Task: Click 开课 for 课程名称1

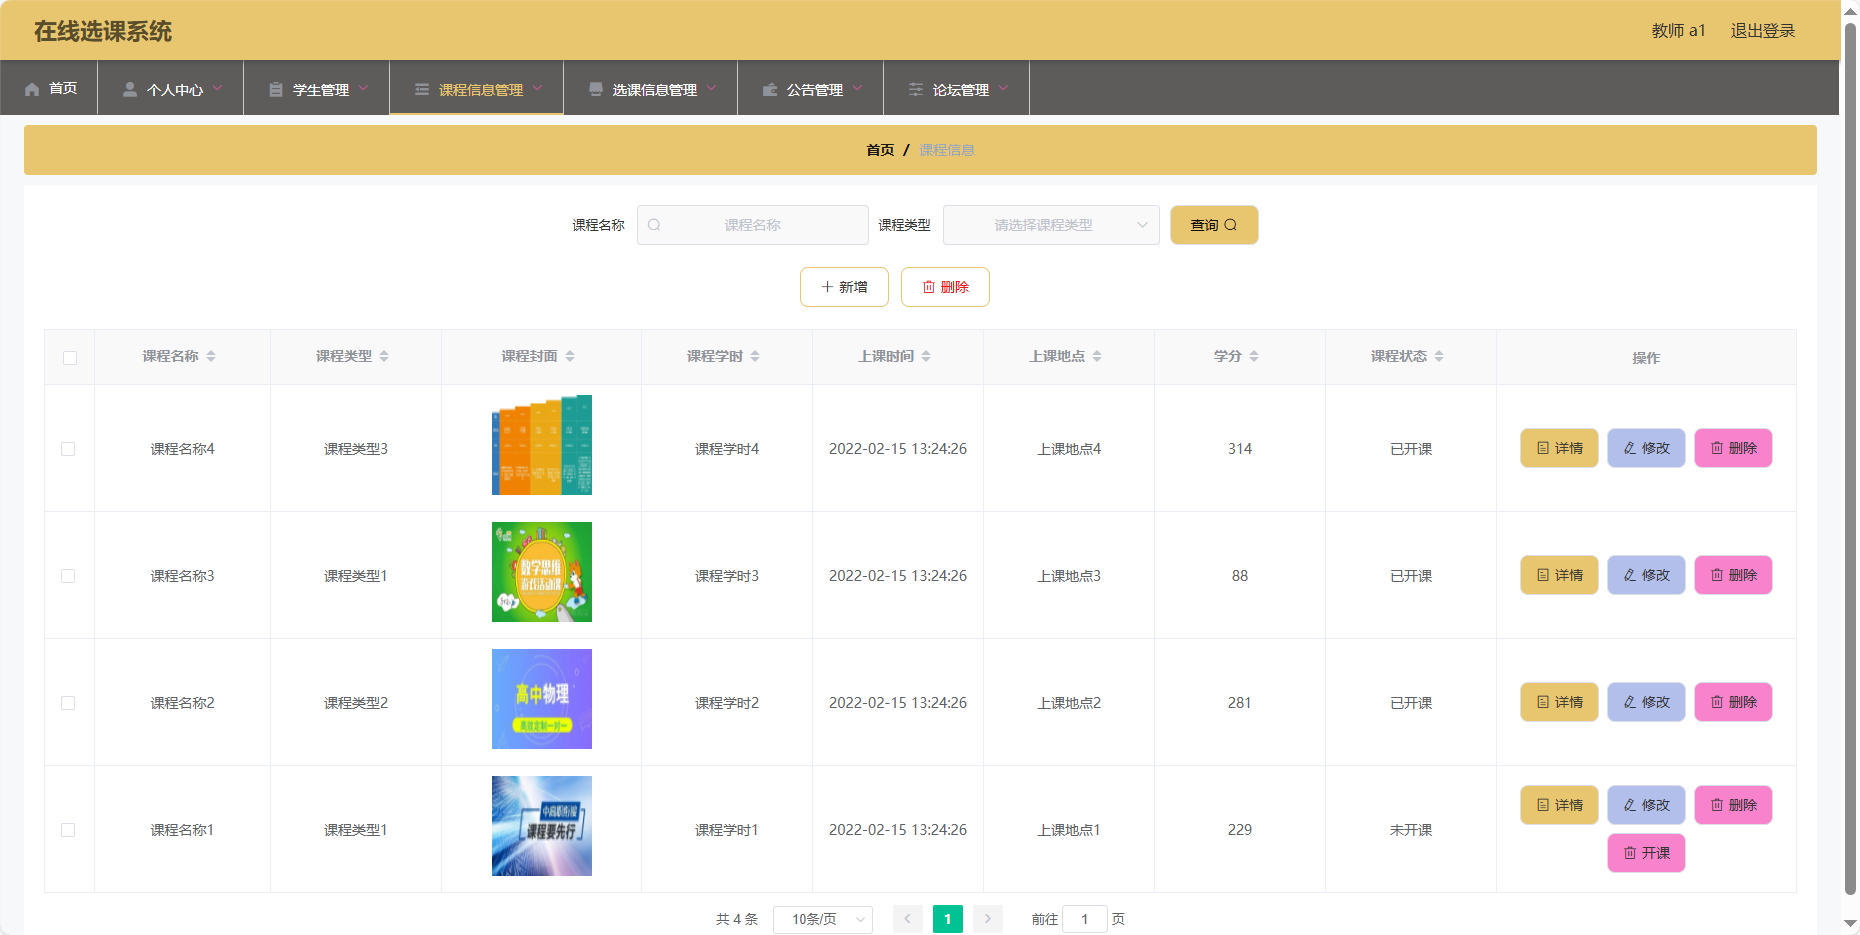Action: tap(1646, 853)
